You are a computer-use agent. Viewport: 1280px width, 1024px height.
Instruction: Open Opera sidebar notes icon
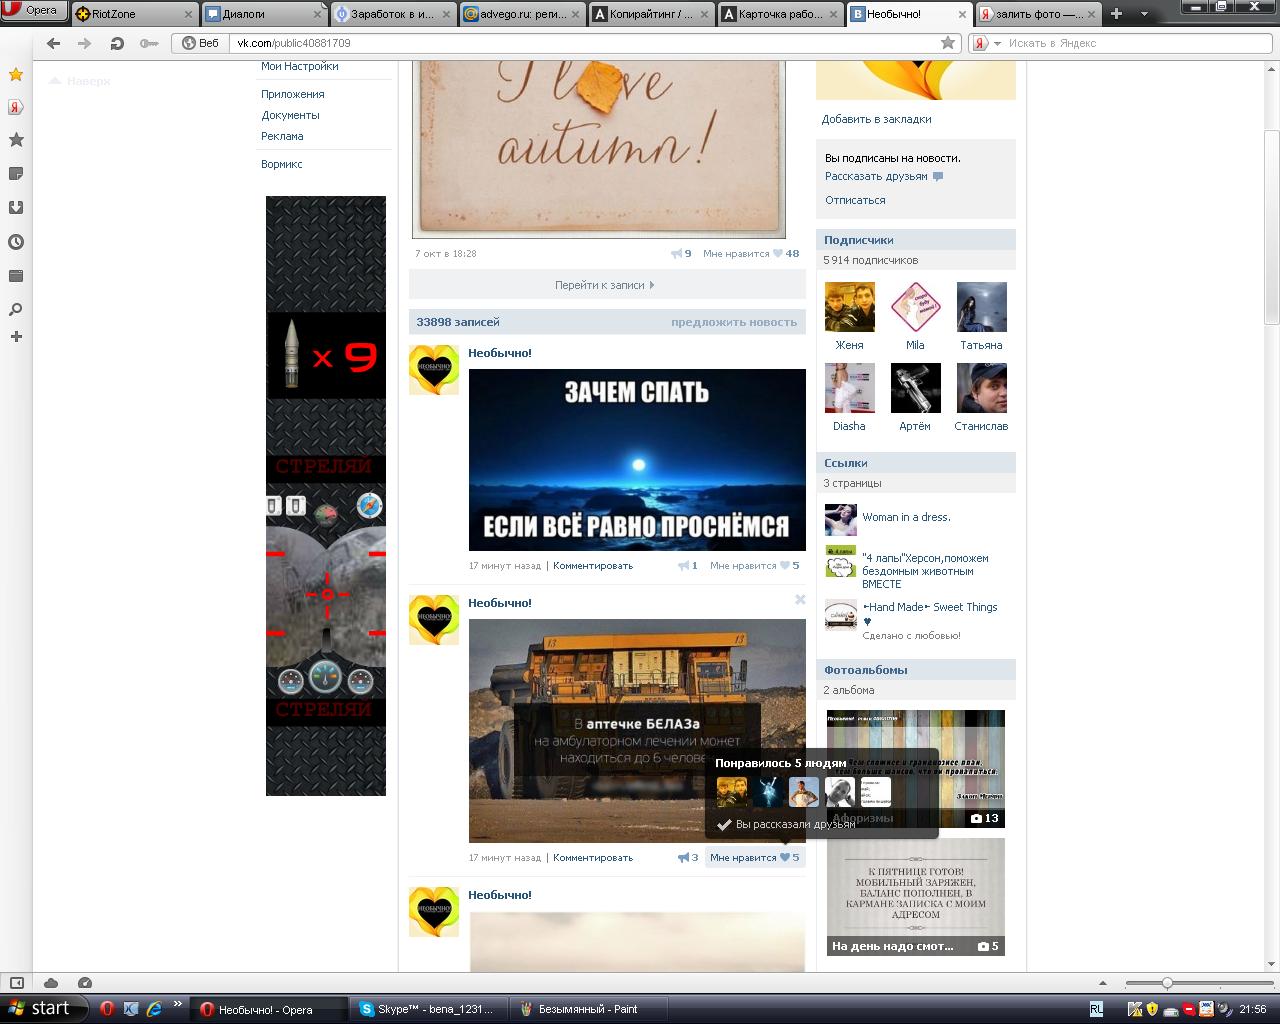pyautogui.click(x=16, y=174)
